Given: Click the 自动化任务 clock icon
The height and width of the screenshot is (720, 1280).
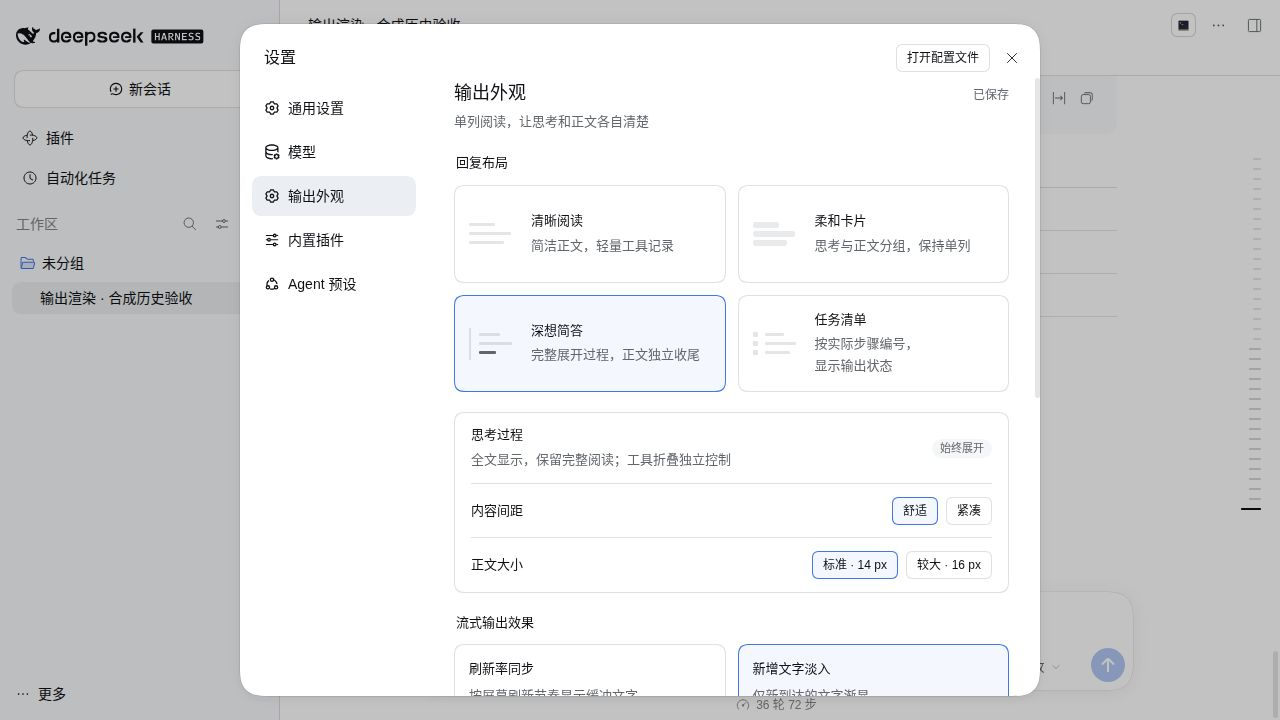Looking at the screenshot, I should [x=30, y=178].
